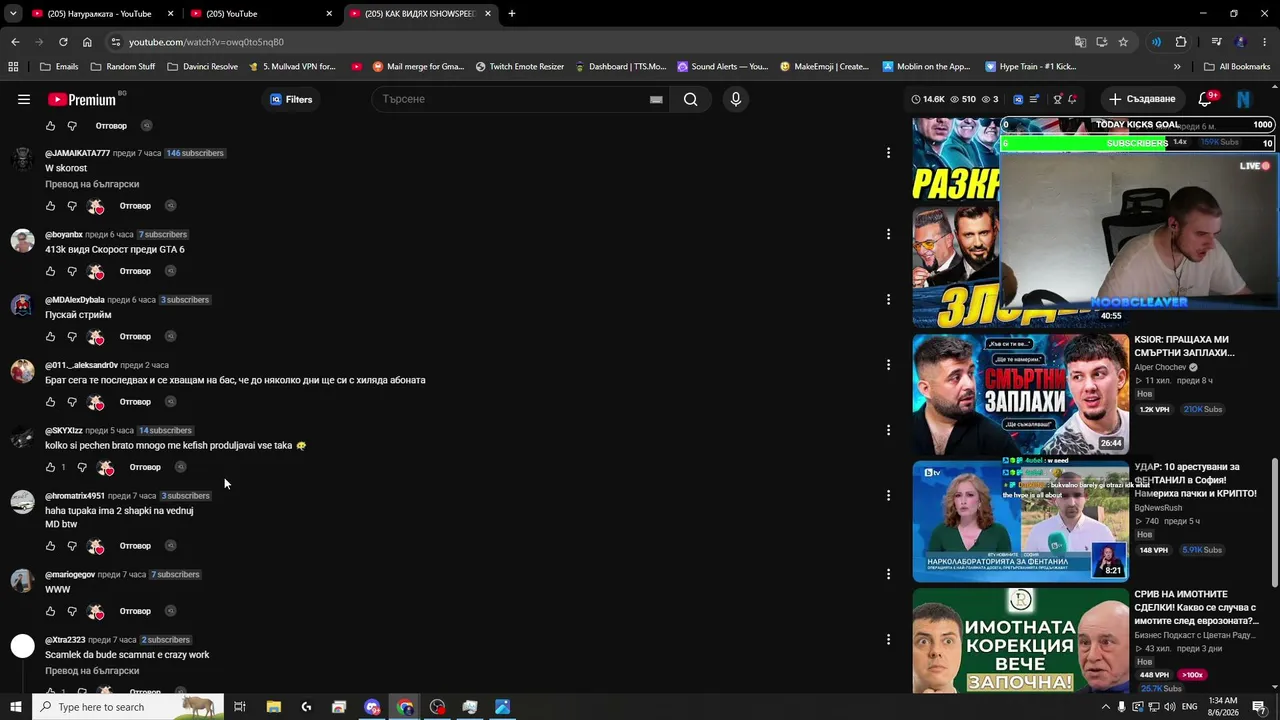Expand the hidden bookmarks overflow chevron
Screen dimensions: 1280x720
click(1177, 67)
